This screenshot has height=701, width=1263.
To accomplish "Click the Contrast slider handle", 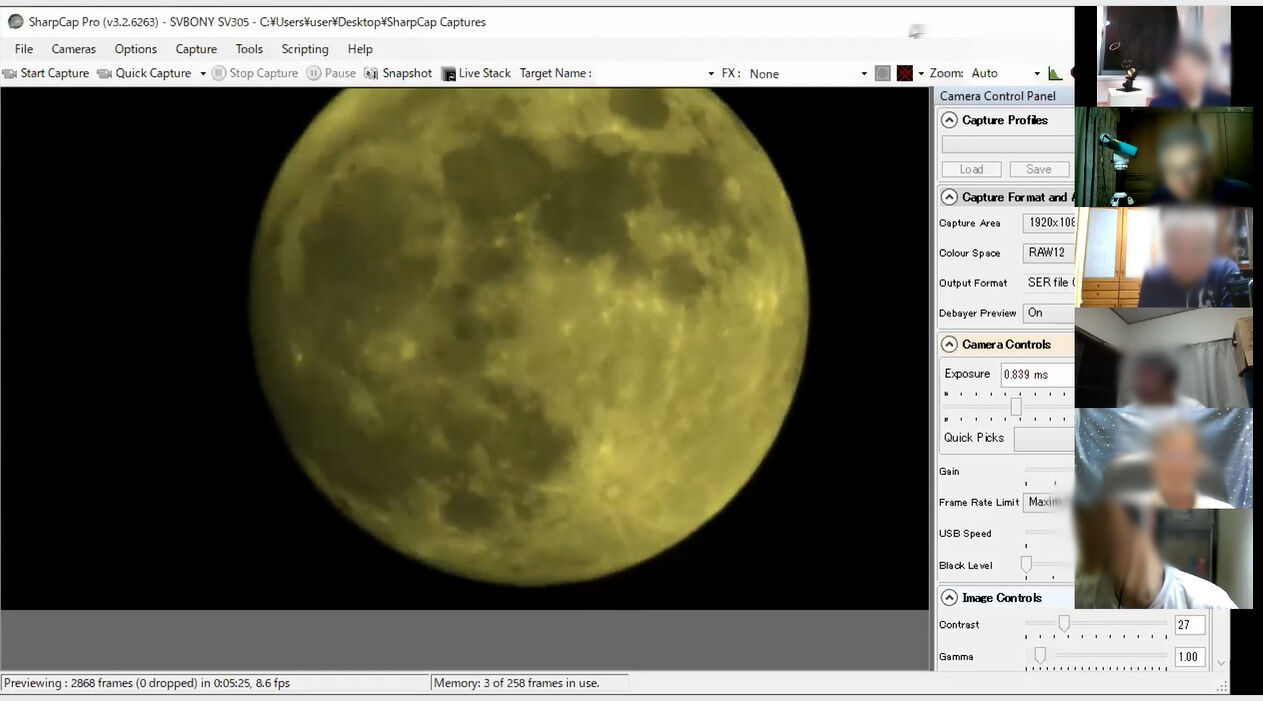I will 1064,624.
